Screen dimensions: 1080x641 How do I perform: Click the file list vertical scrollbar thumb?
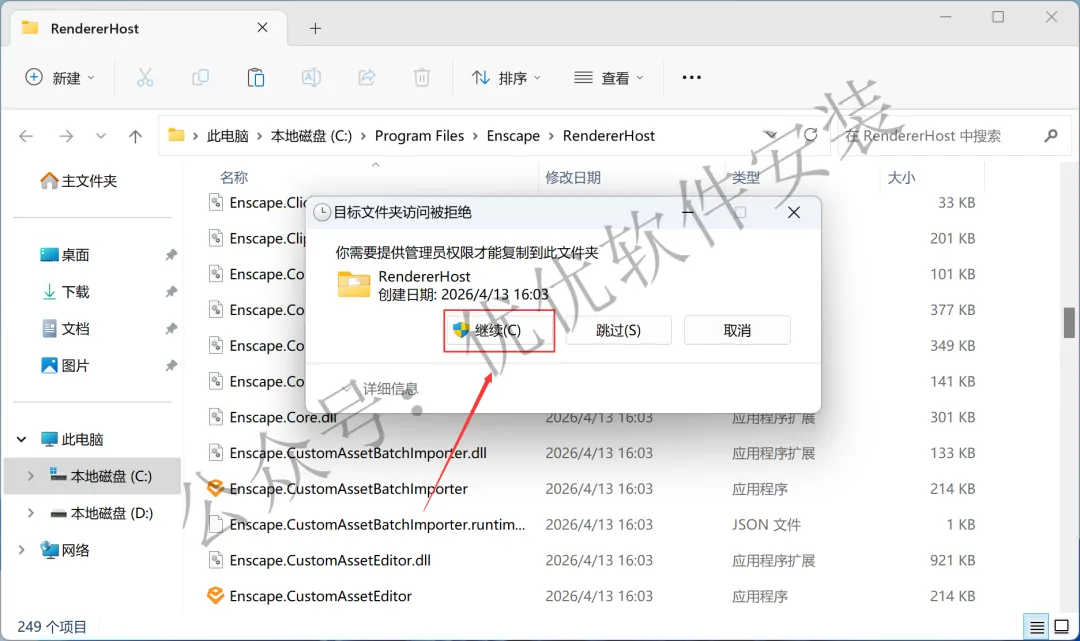tap(1069, 322)
